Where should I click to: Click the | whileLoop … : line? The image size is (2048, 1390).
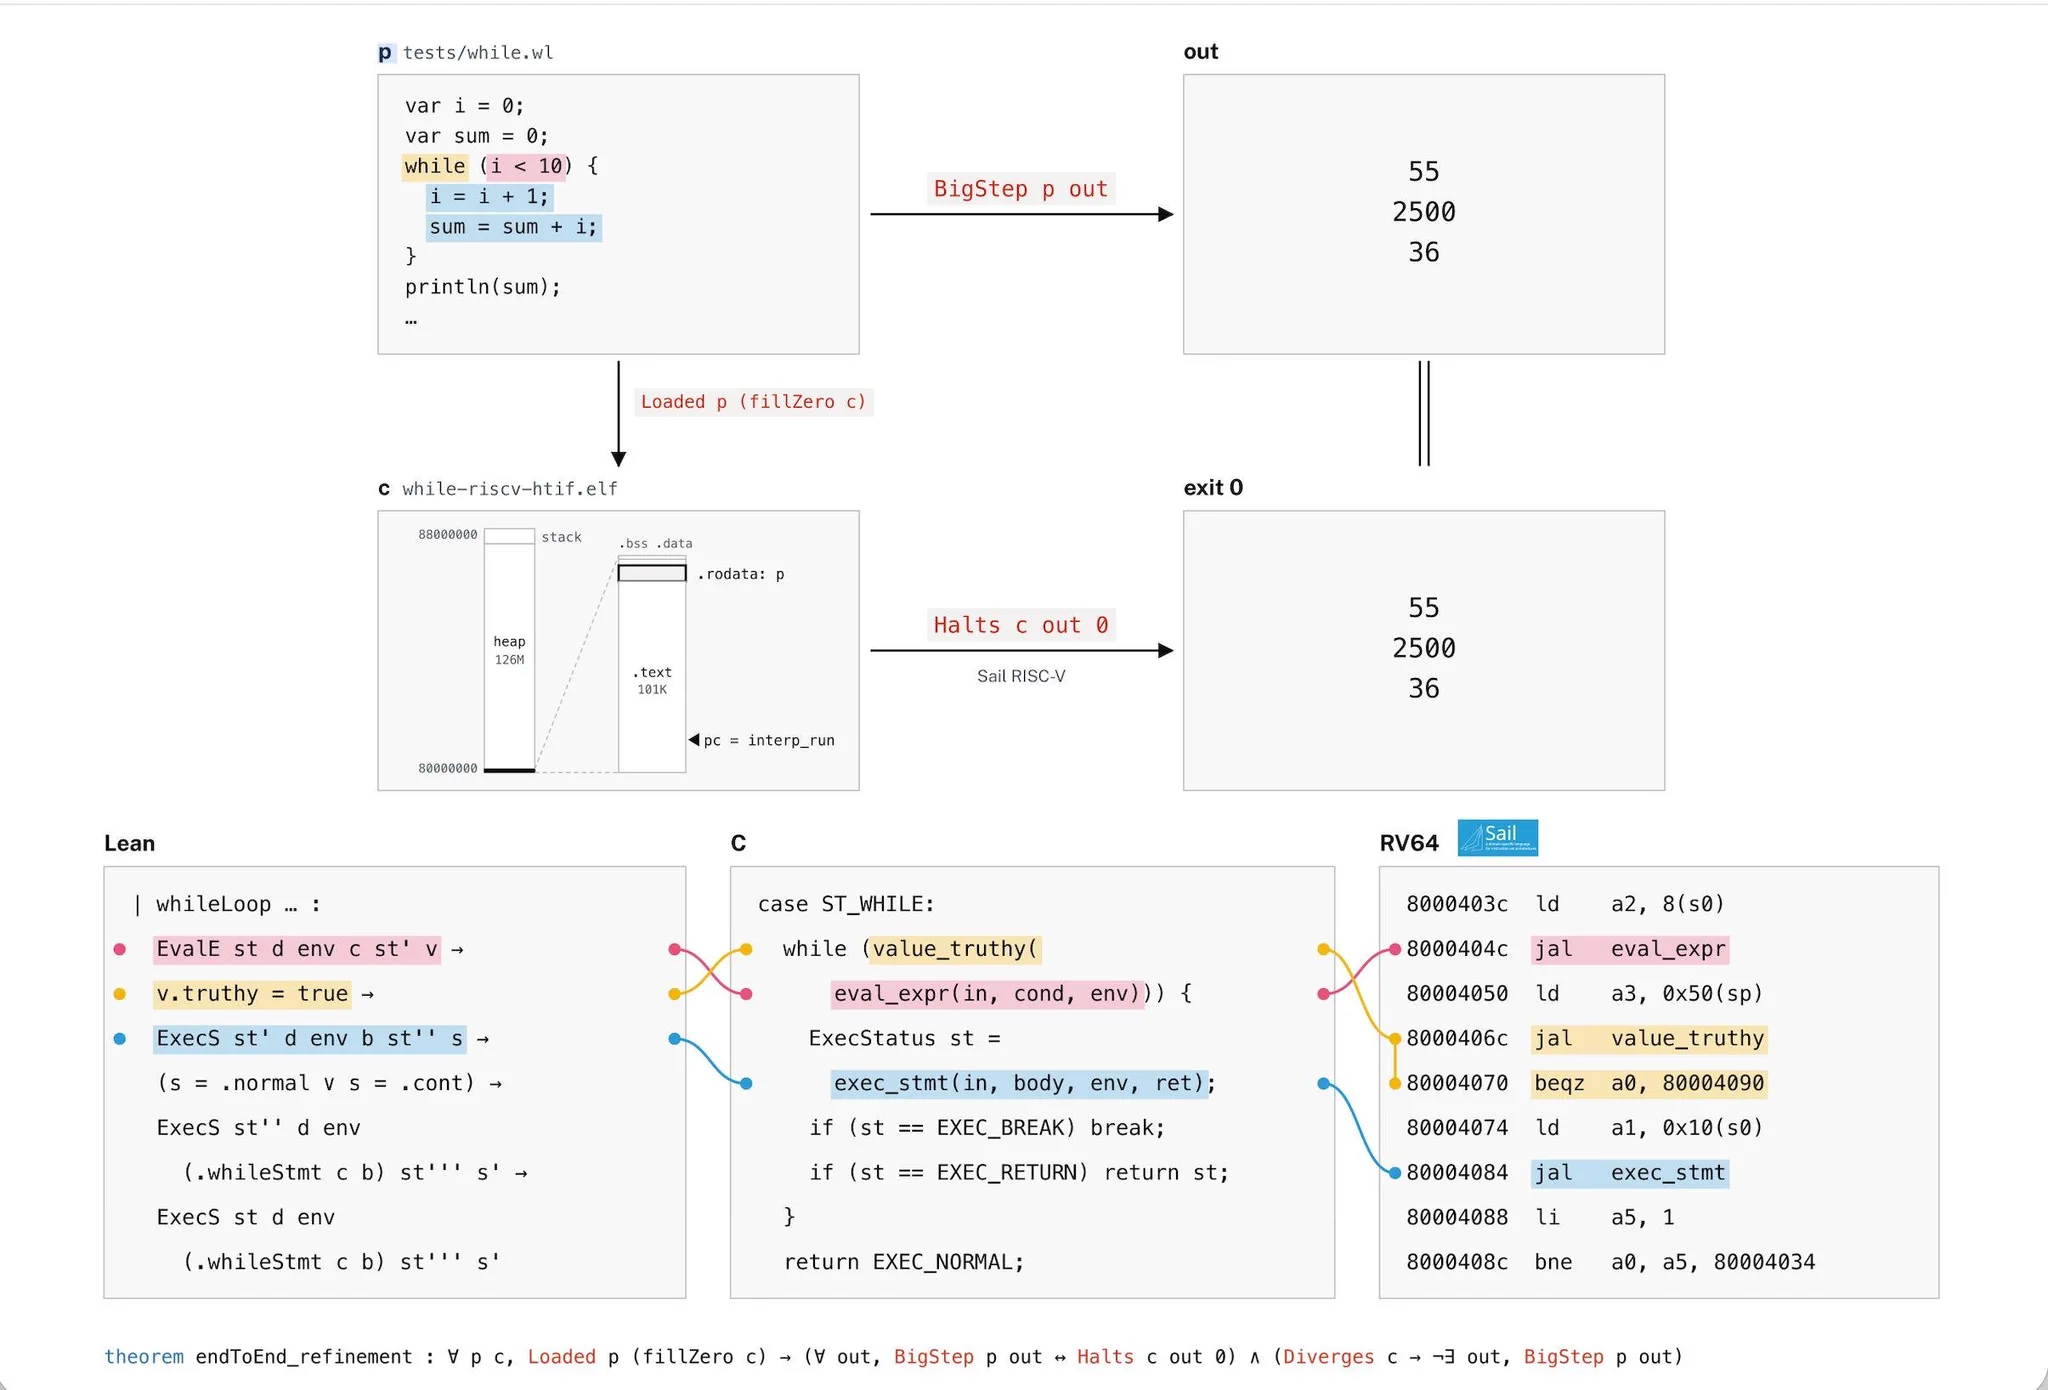tap(227, 904)
